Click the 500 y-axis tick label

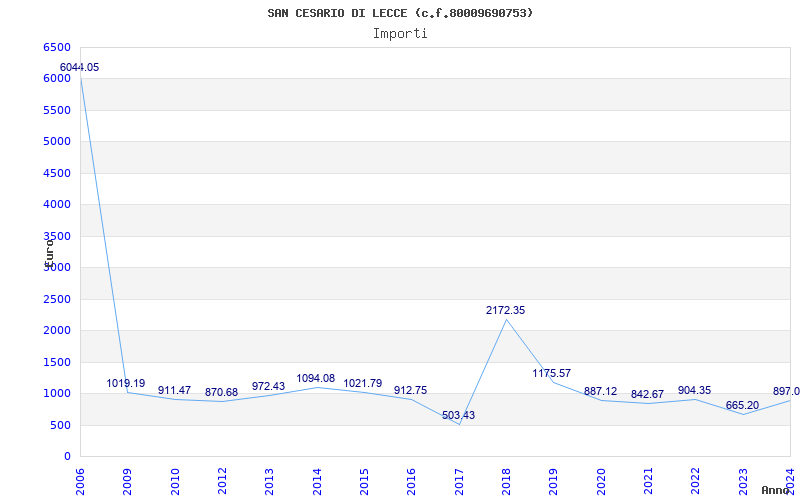coord(61,425)
